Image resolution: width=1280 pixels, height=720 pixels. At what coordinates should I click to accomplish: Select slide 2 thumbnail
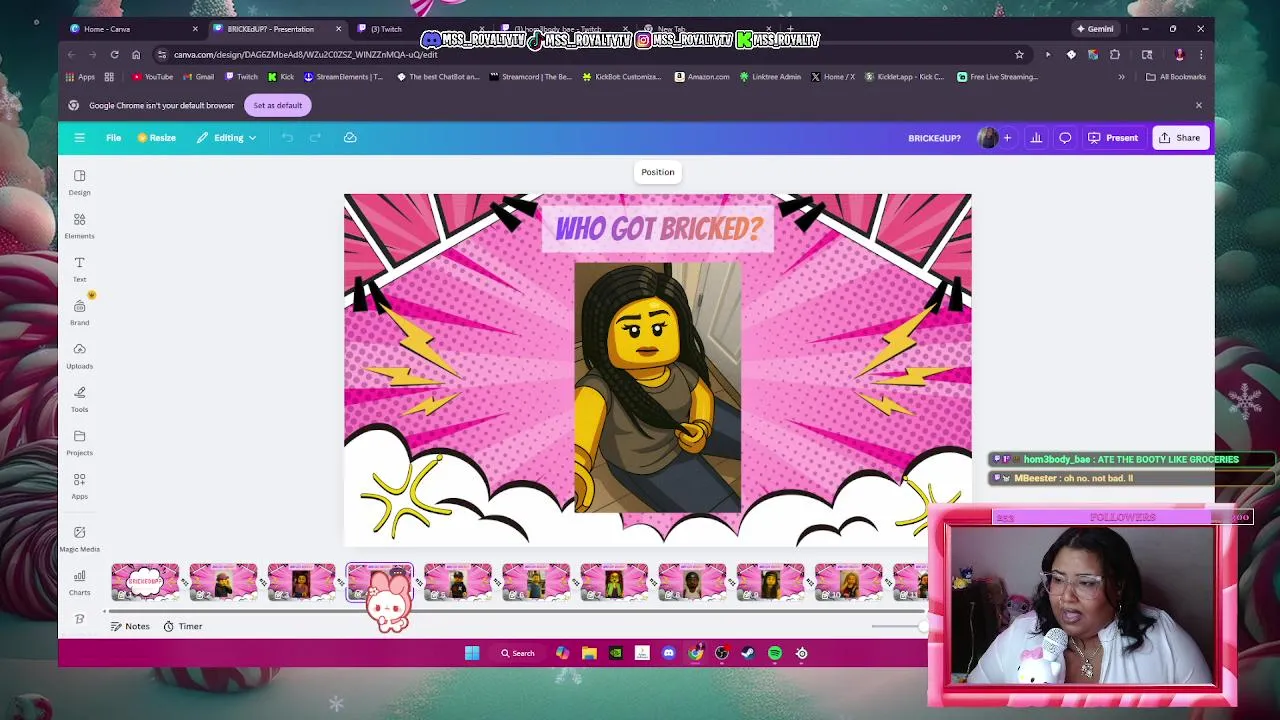click(223, 582)
